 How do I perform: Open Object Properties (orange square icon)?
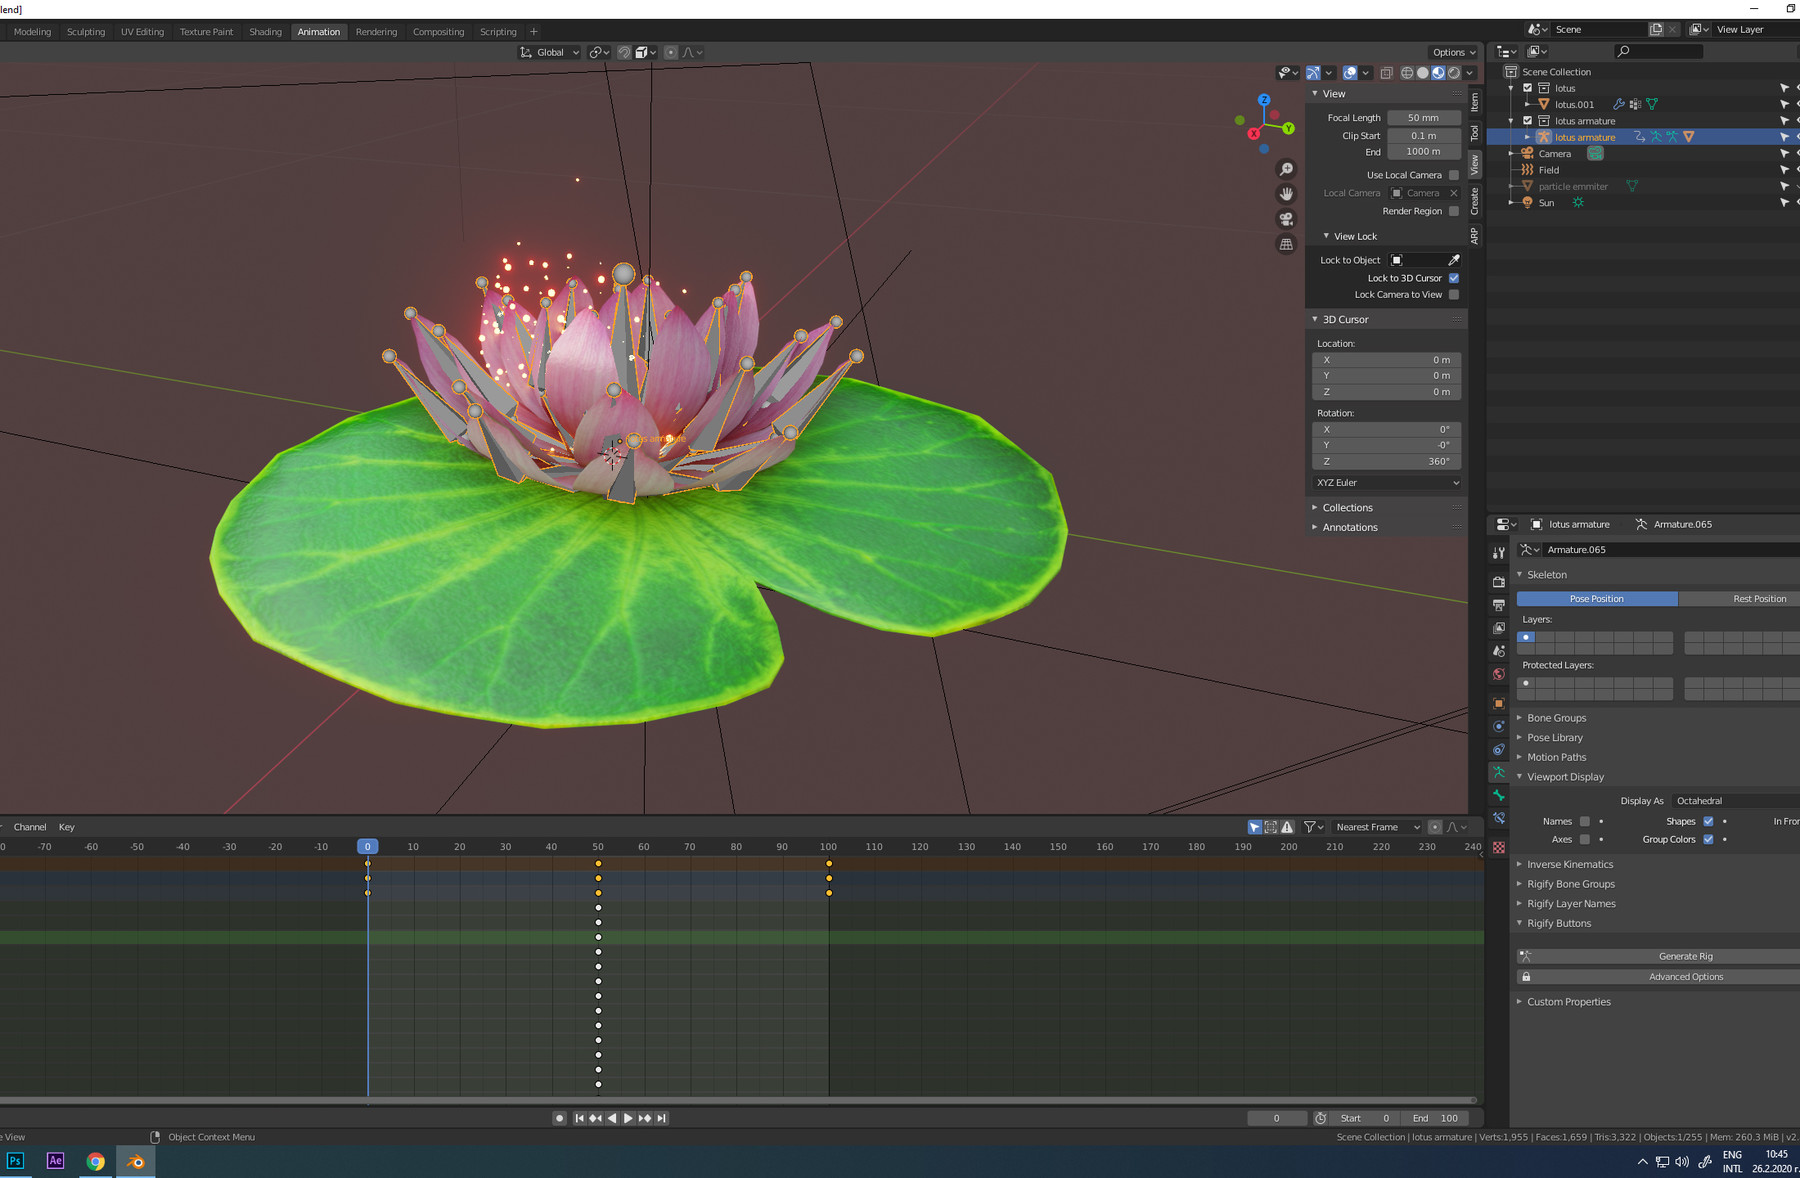point(1498,703)
